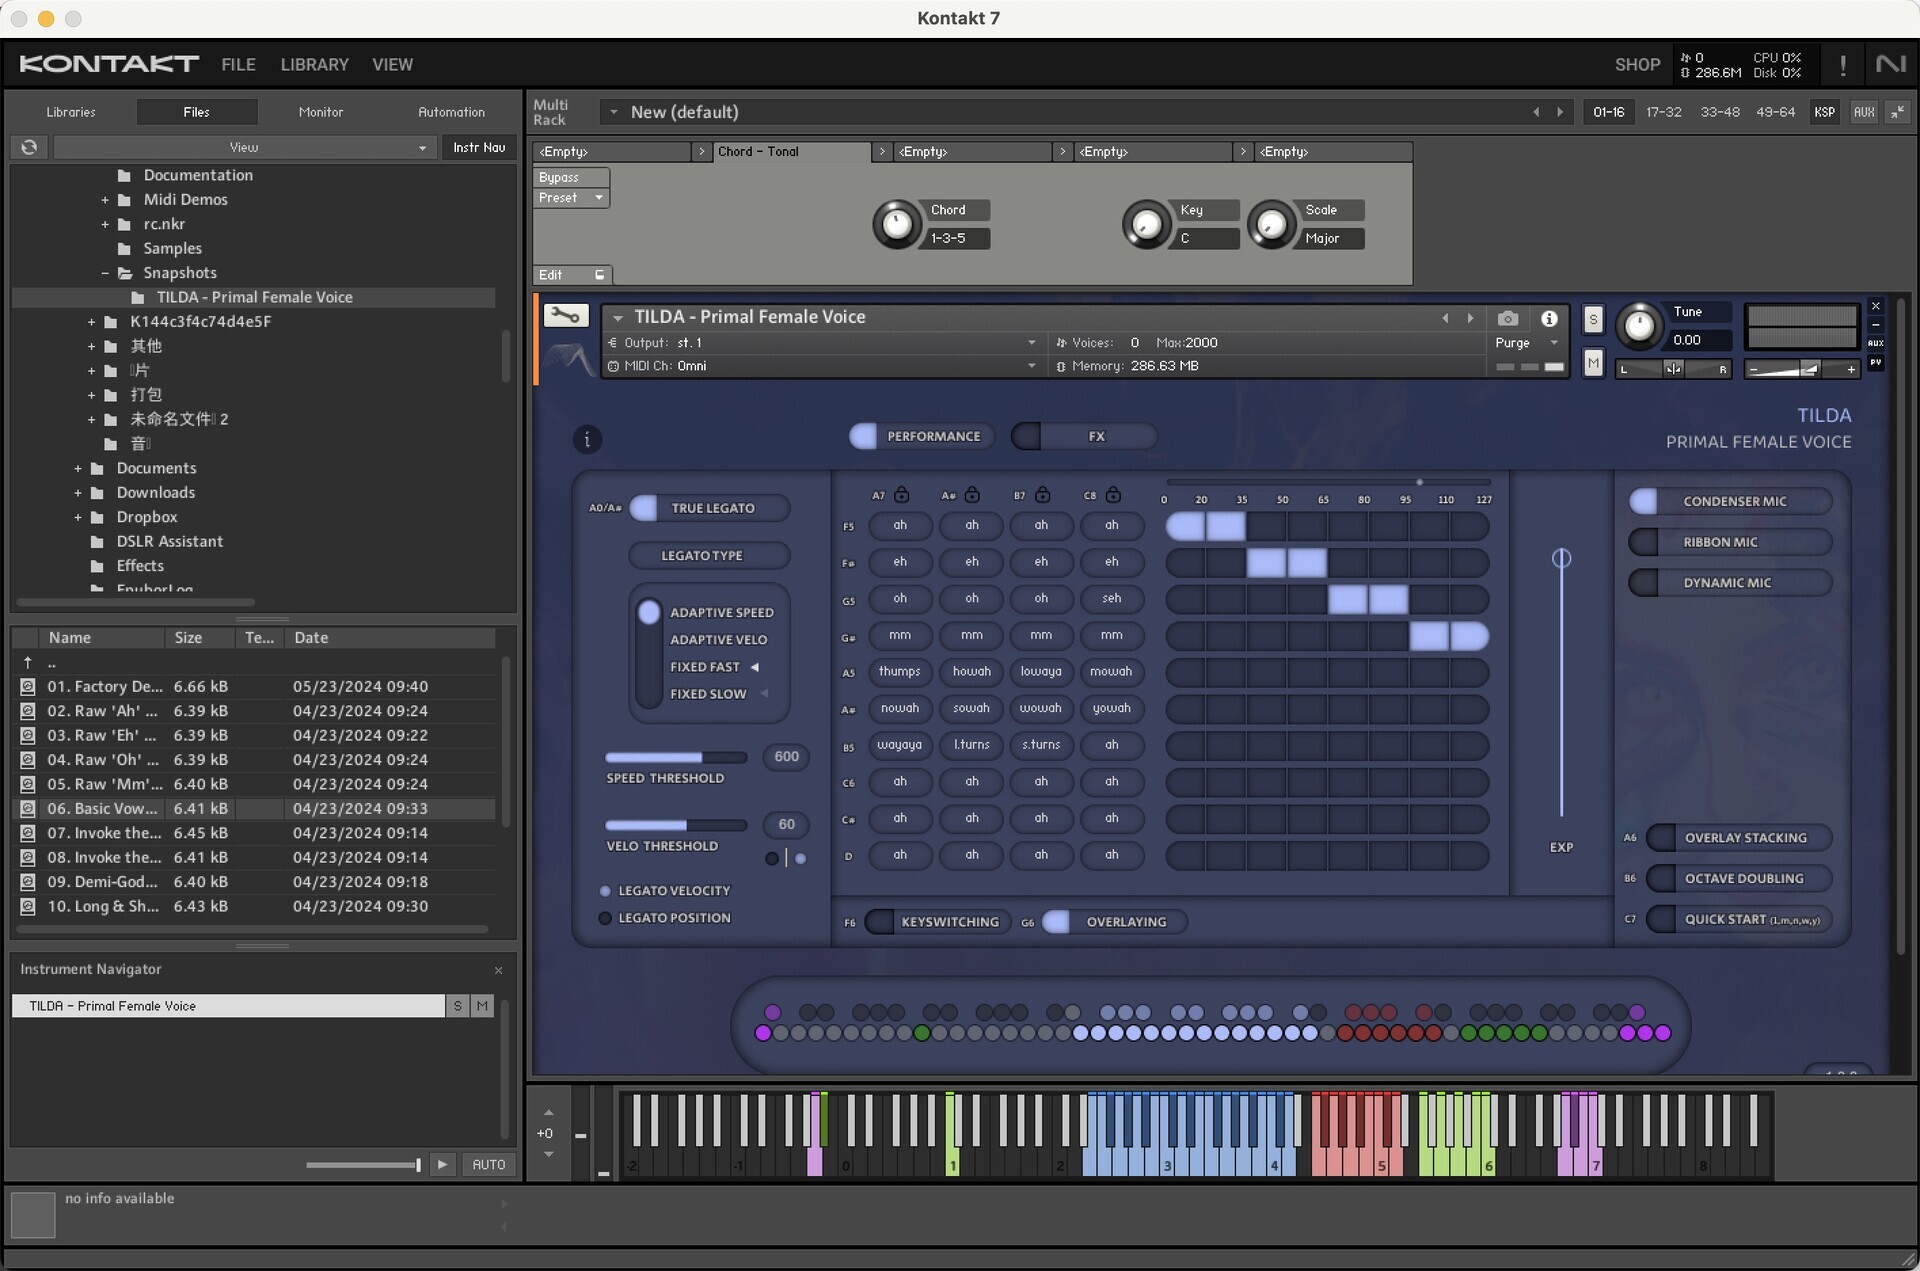Click the NI logo in top right
The width and height of the screenshot is (1920, 1271).
[x=1890, y=64]
